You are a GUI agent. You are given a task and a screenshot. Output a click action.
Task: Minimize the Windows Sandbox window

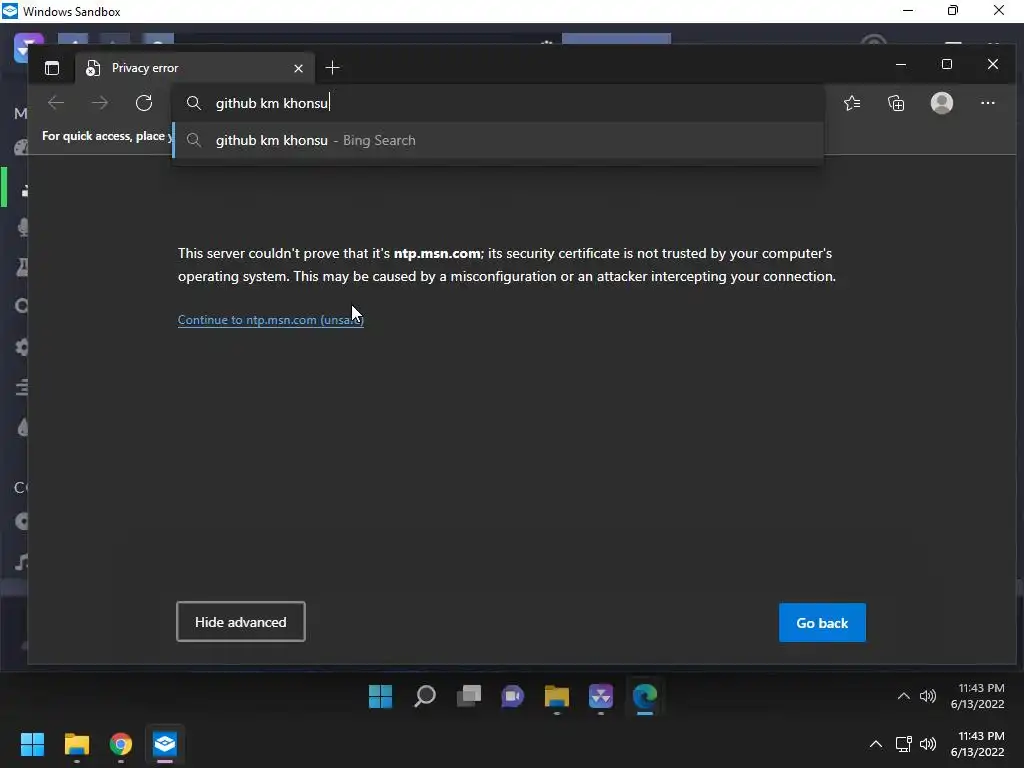pyautogui.click(x=908, y=10)
